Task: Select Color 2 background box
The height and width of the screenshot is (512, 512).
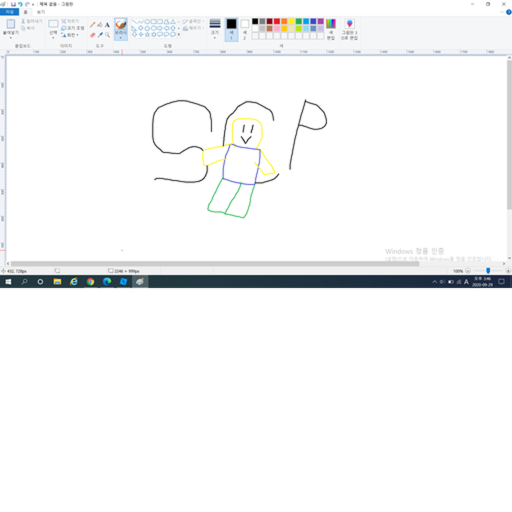Action: coord(245,30)
